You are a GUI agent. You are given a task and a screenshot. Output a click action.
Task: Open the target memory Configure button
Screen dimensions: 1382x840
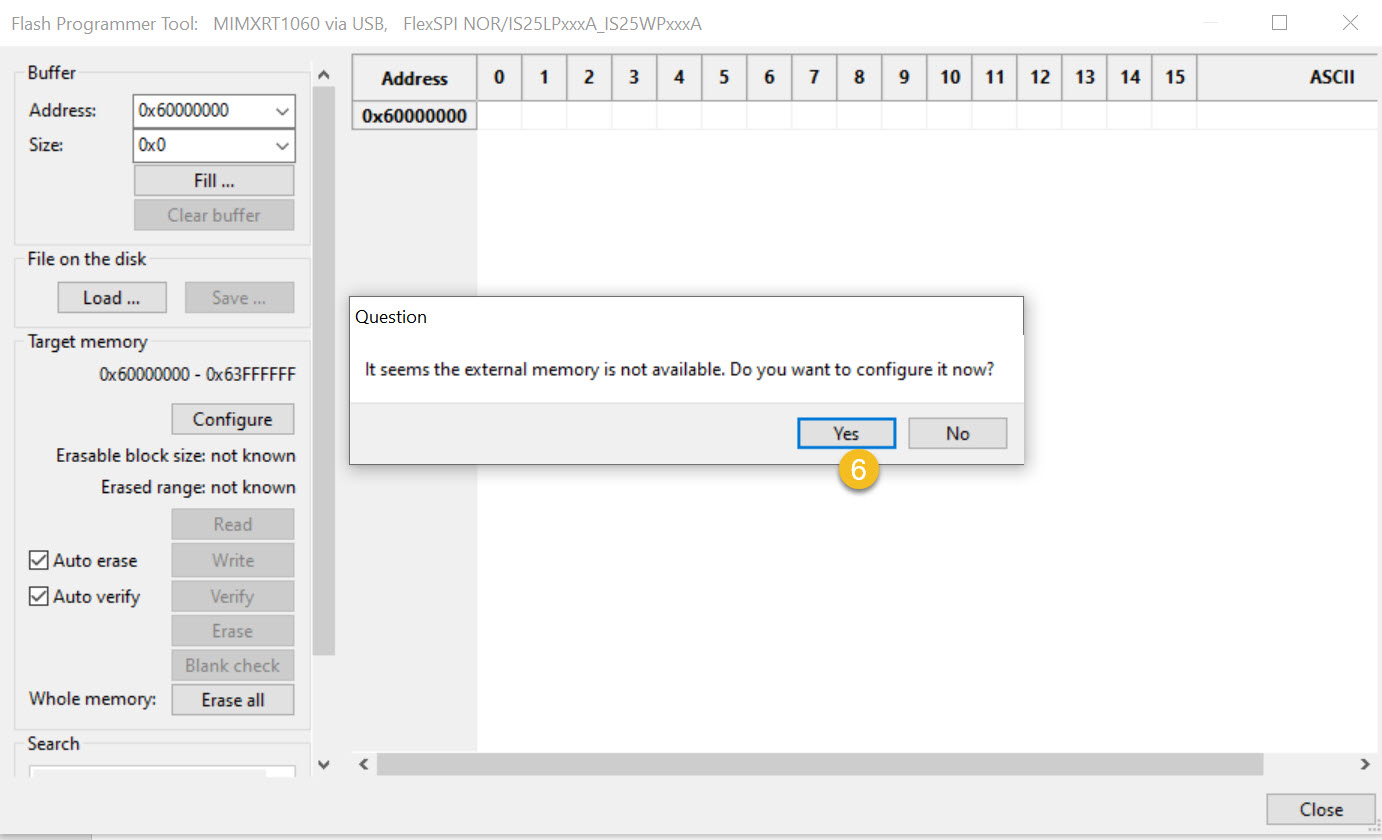click(x=233, y=419)
